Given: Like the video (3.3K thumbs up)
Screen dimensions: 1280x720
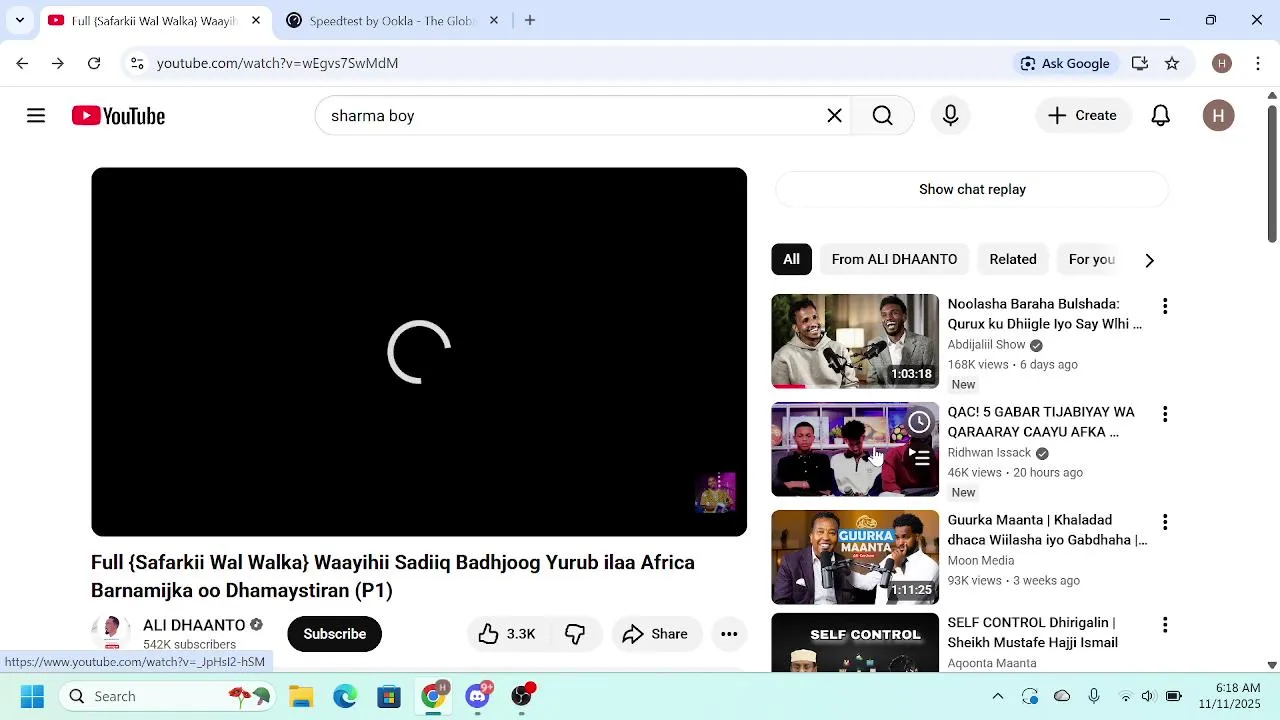Looking at the screenshot, I should [x=506, y=634].
